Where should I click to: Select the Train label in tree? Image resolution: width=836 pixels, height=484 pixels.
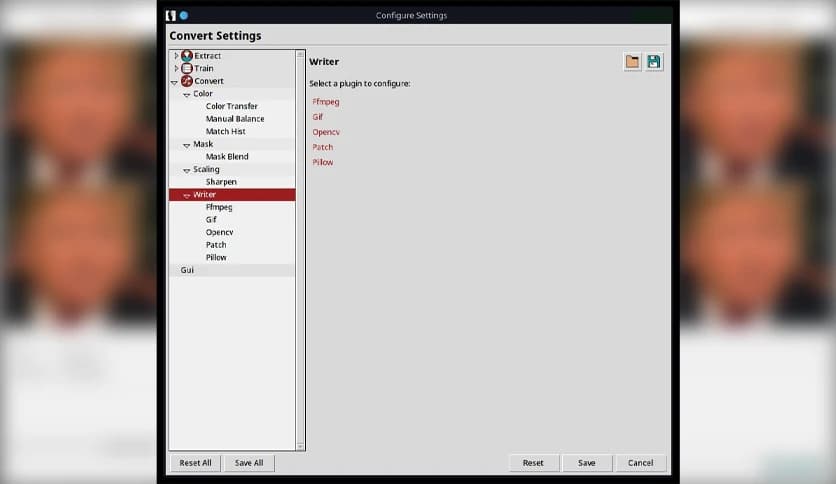[x=204, y=68]
